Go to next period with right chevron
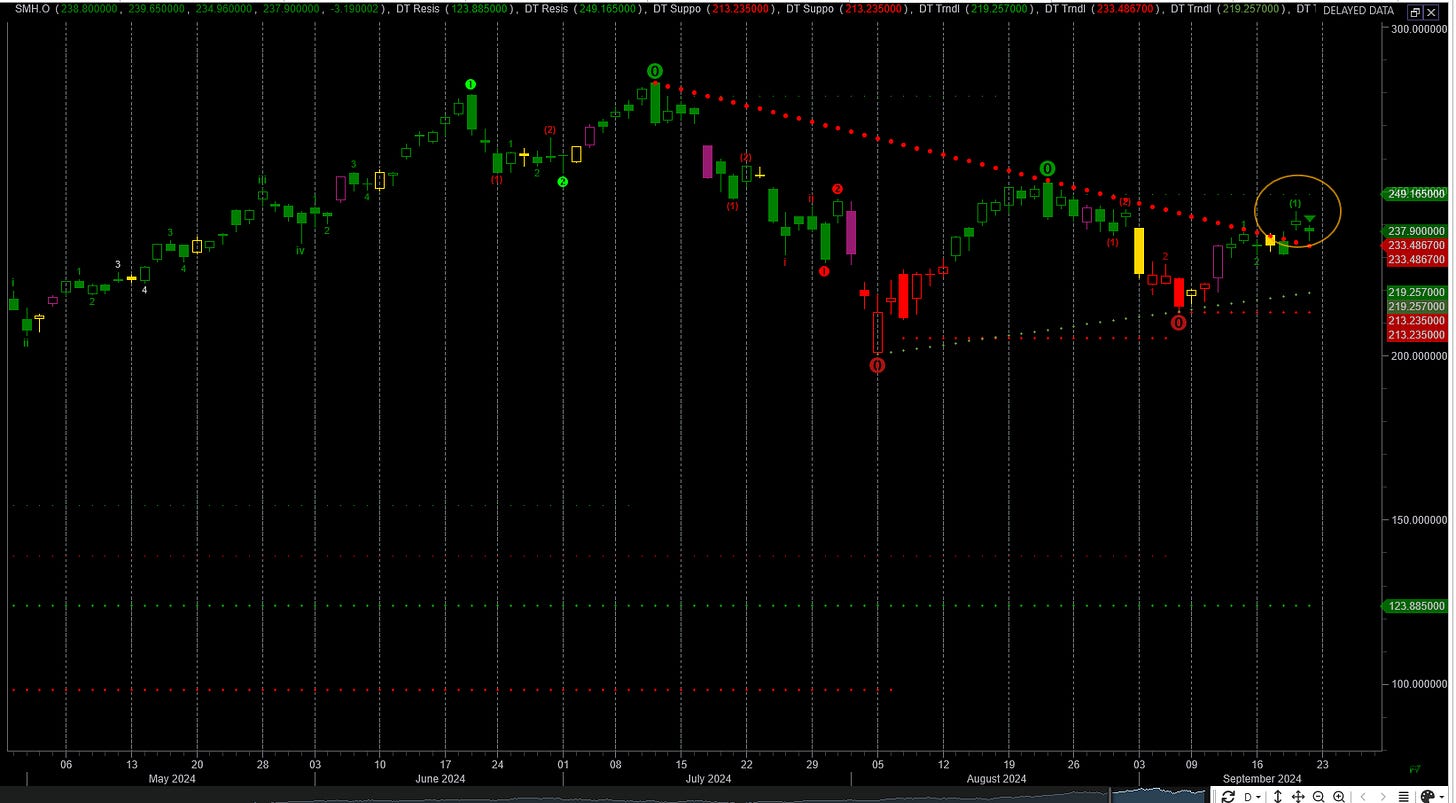The height and width of the screenshot is (803, 1456). [x=1383, y=796]
